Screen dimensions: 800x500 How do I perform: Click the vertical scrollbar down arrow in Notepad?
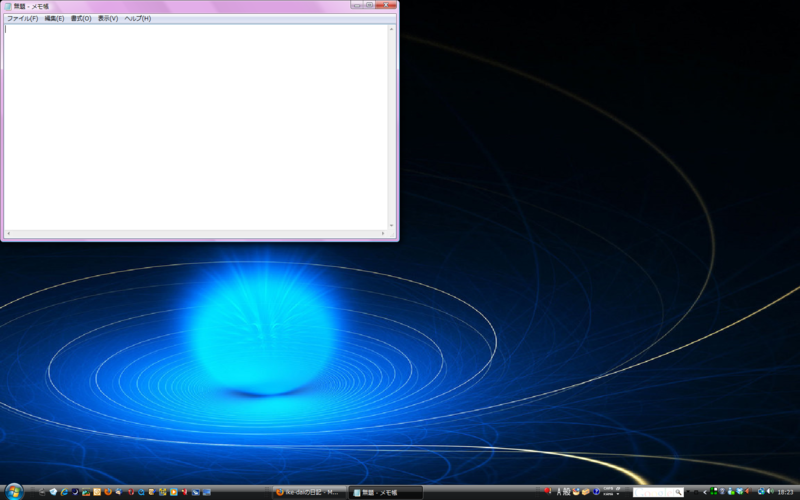point(391,226)
